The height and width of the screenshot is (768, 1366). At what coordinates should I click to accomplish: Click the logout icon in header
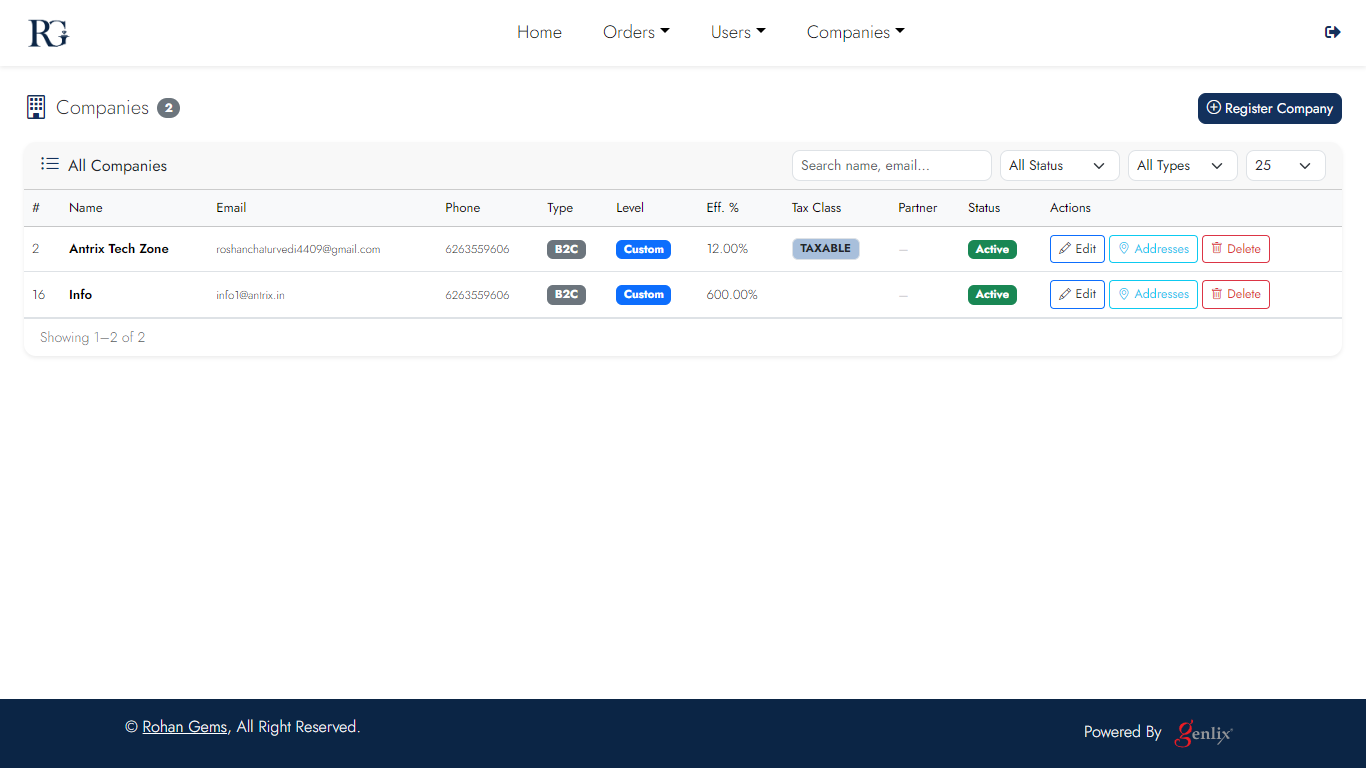point(1332,32)
